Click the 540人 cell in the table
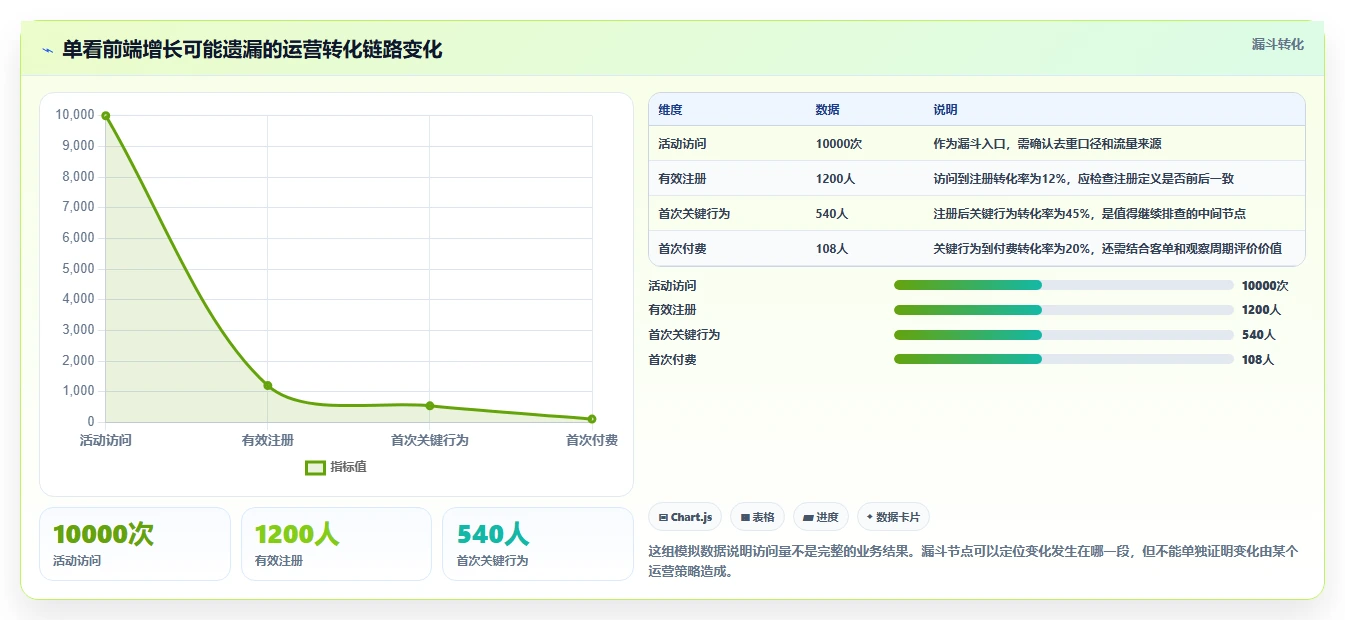Image resolution: width=1345 pixels, height=620 pixels. point(831,214)
